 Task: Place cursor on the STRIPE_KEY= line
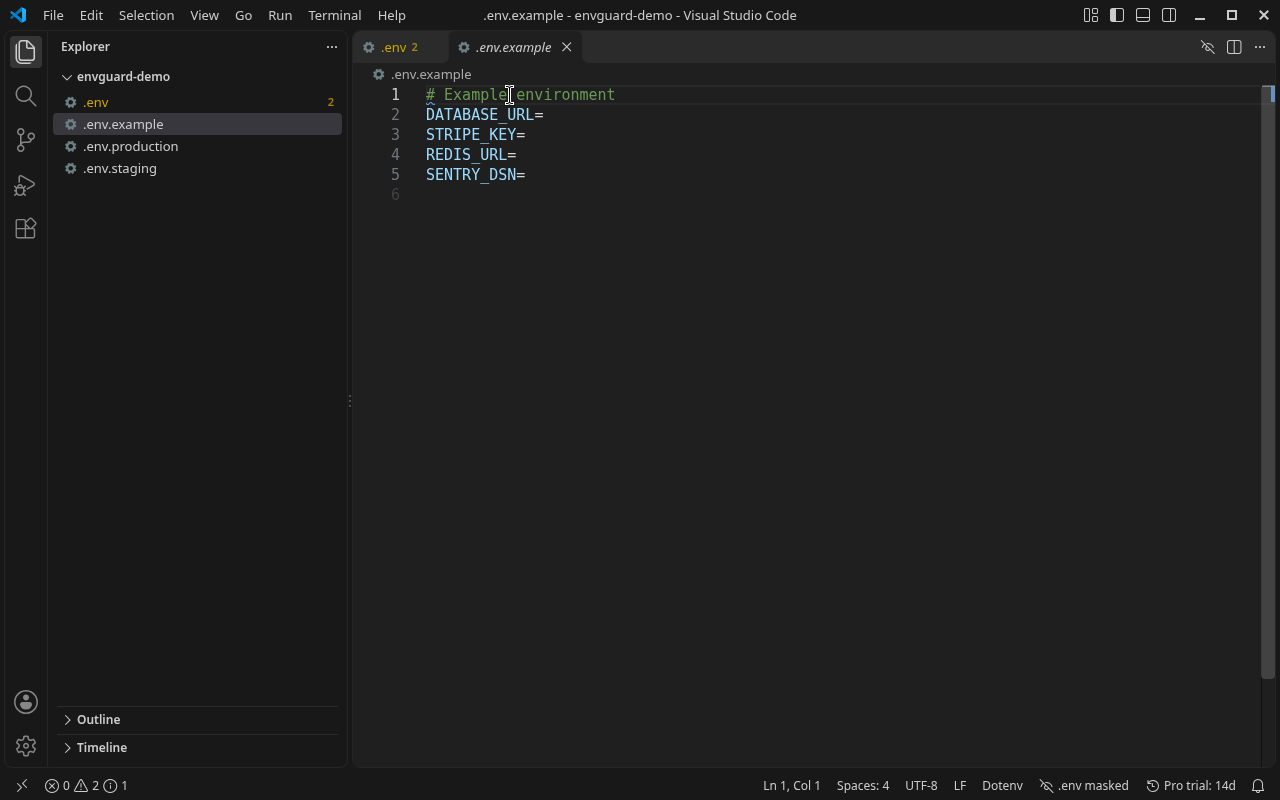(476, 134)
